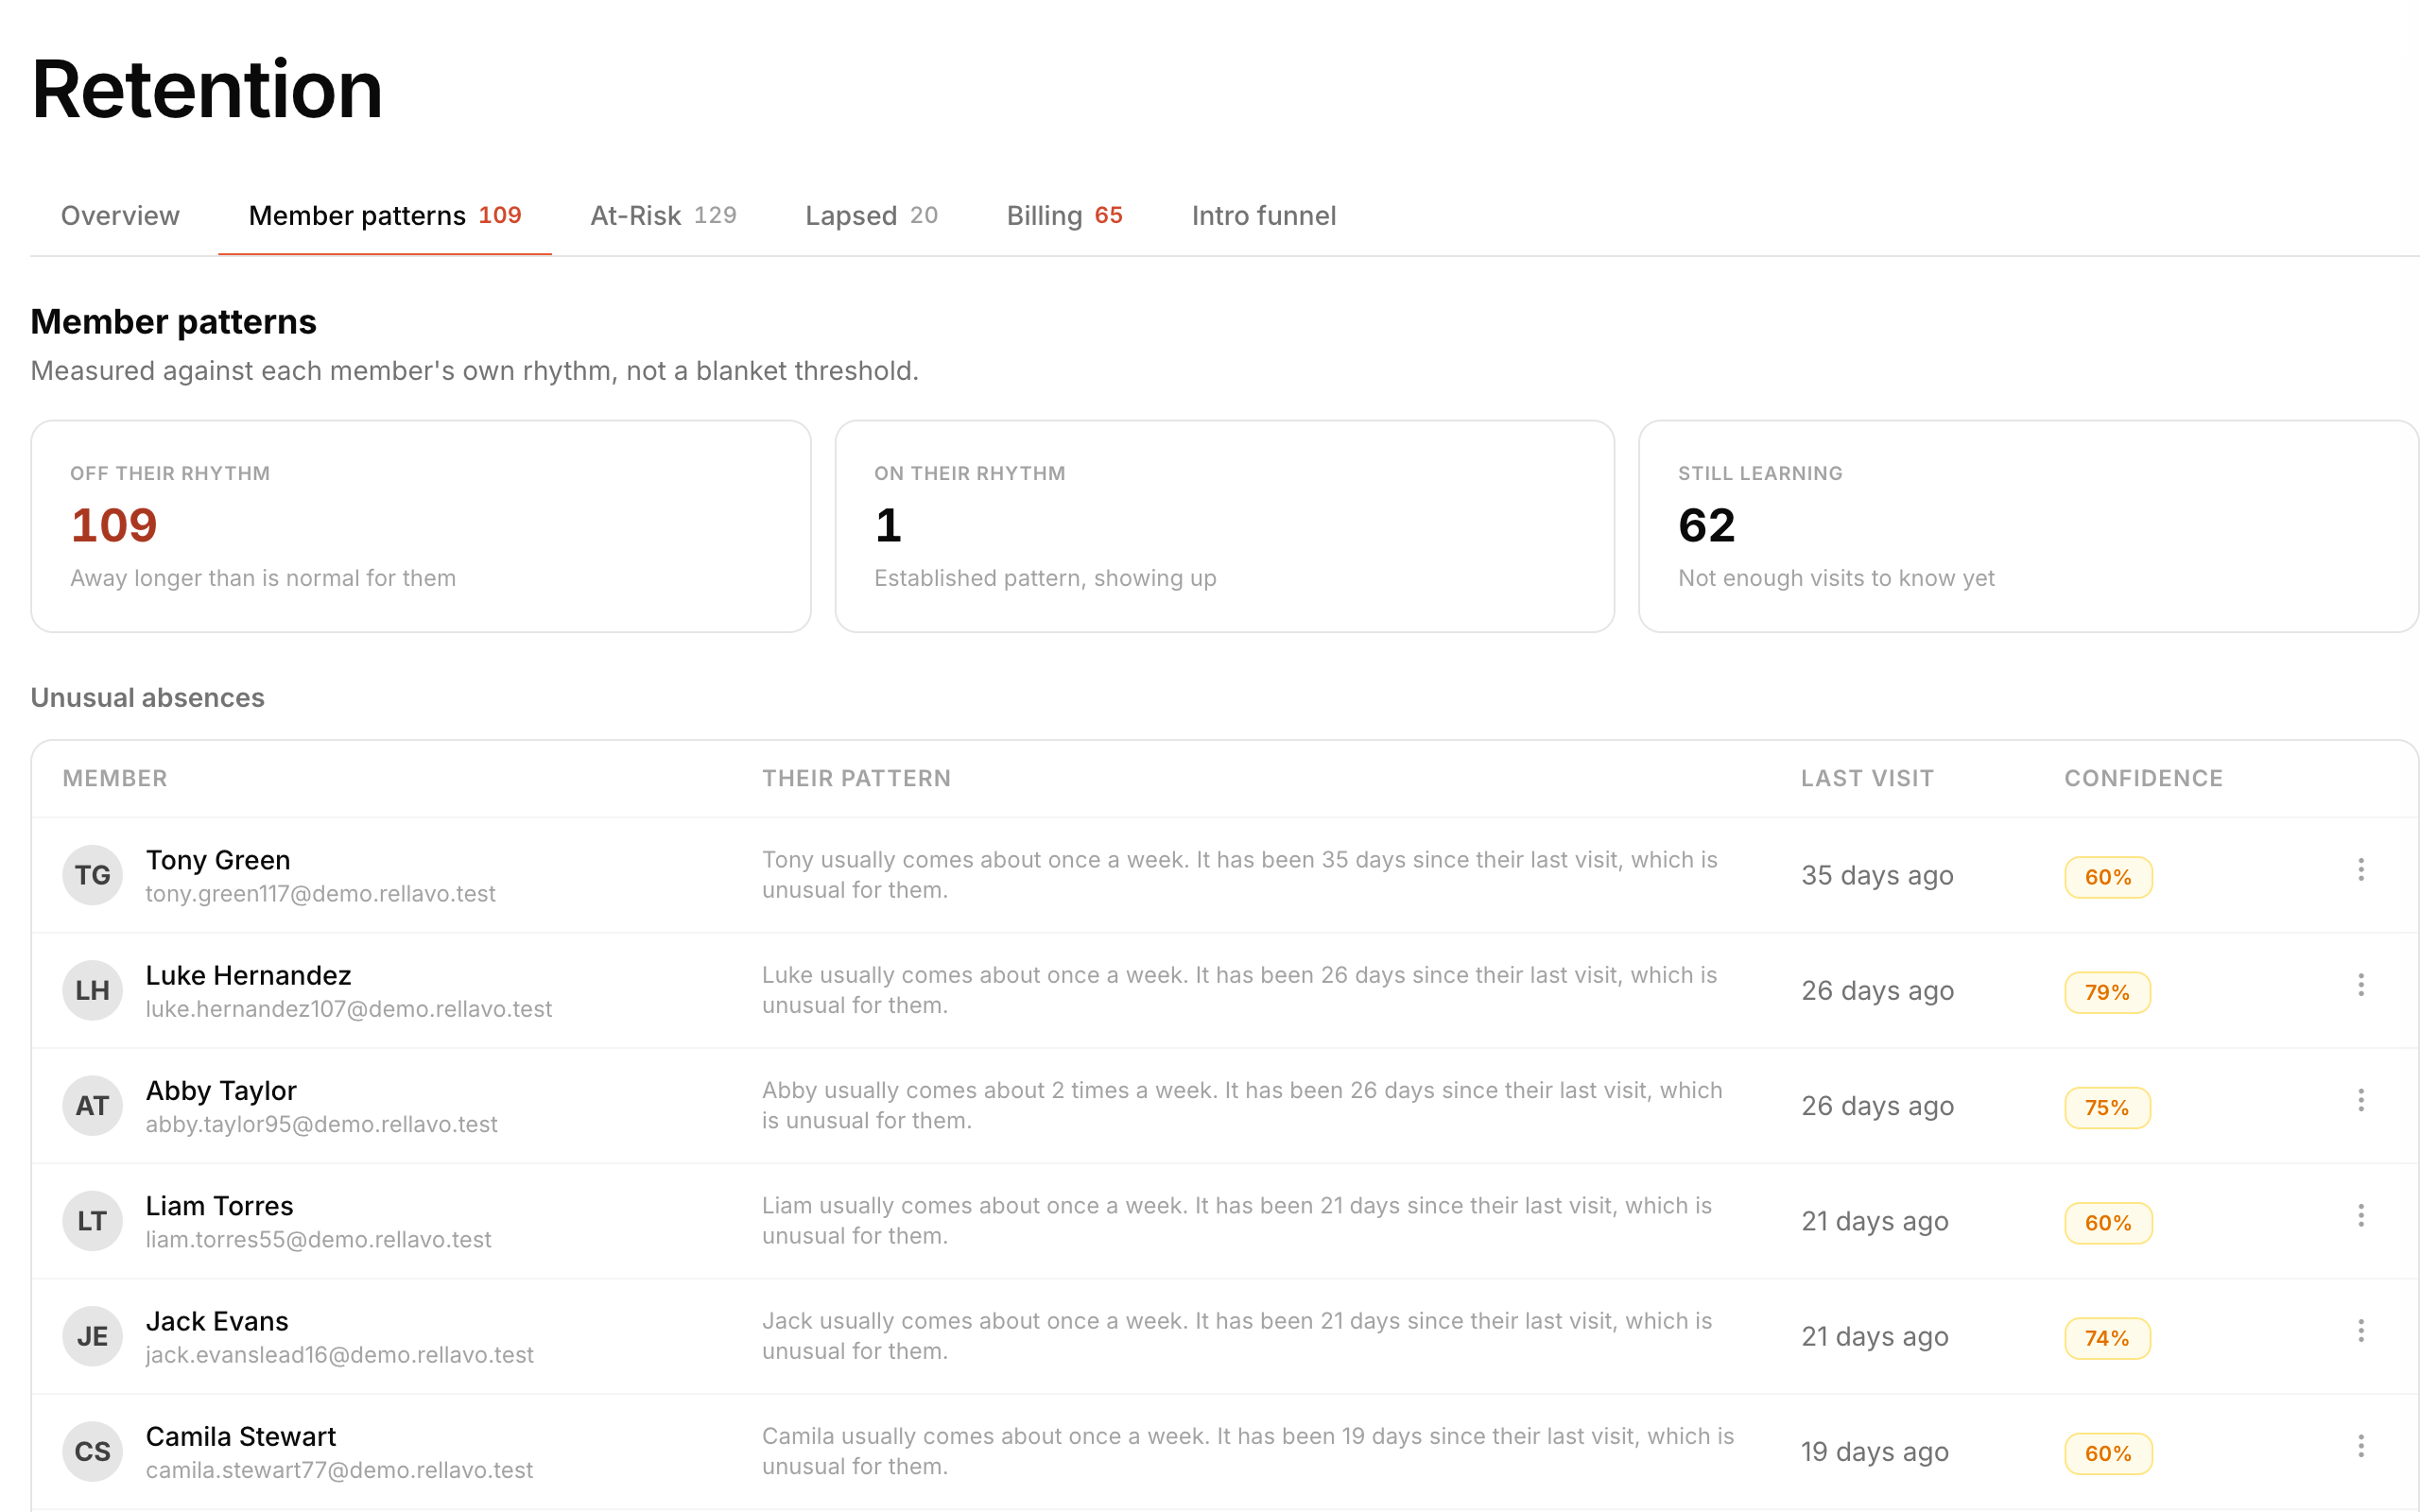Click the Confidence column header
The image size is (2420, 1512).
pos(2143,778)
